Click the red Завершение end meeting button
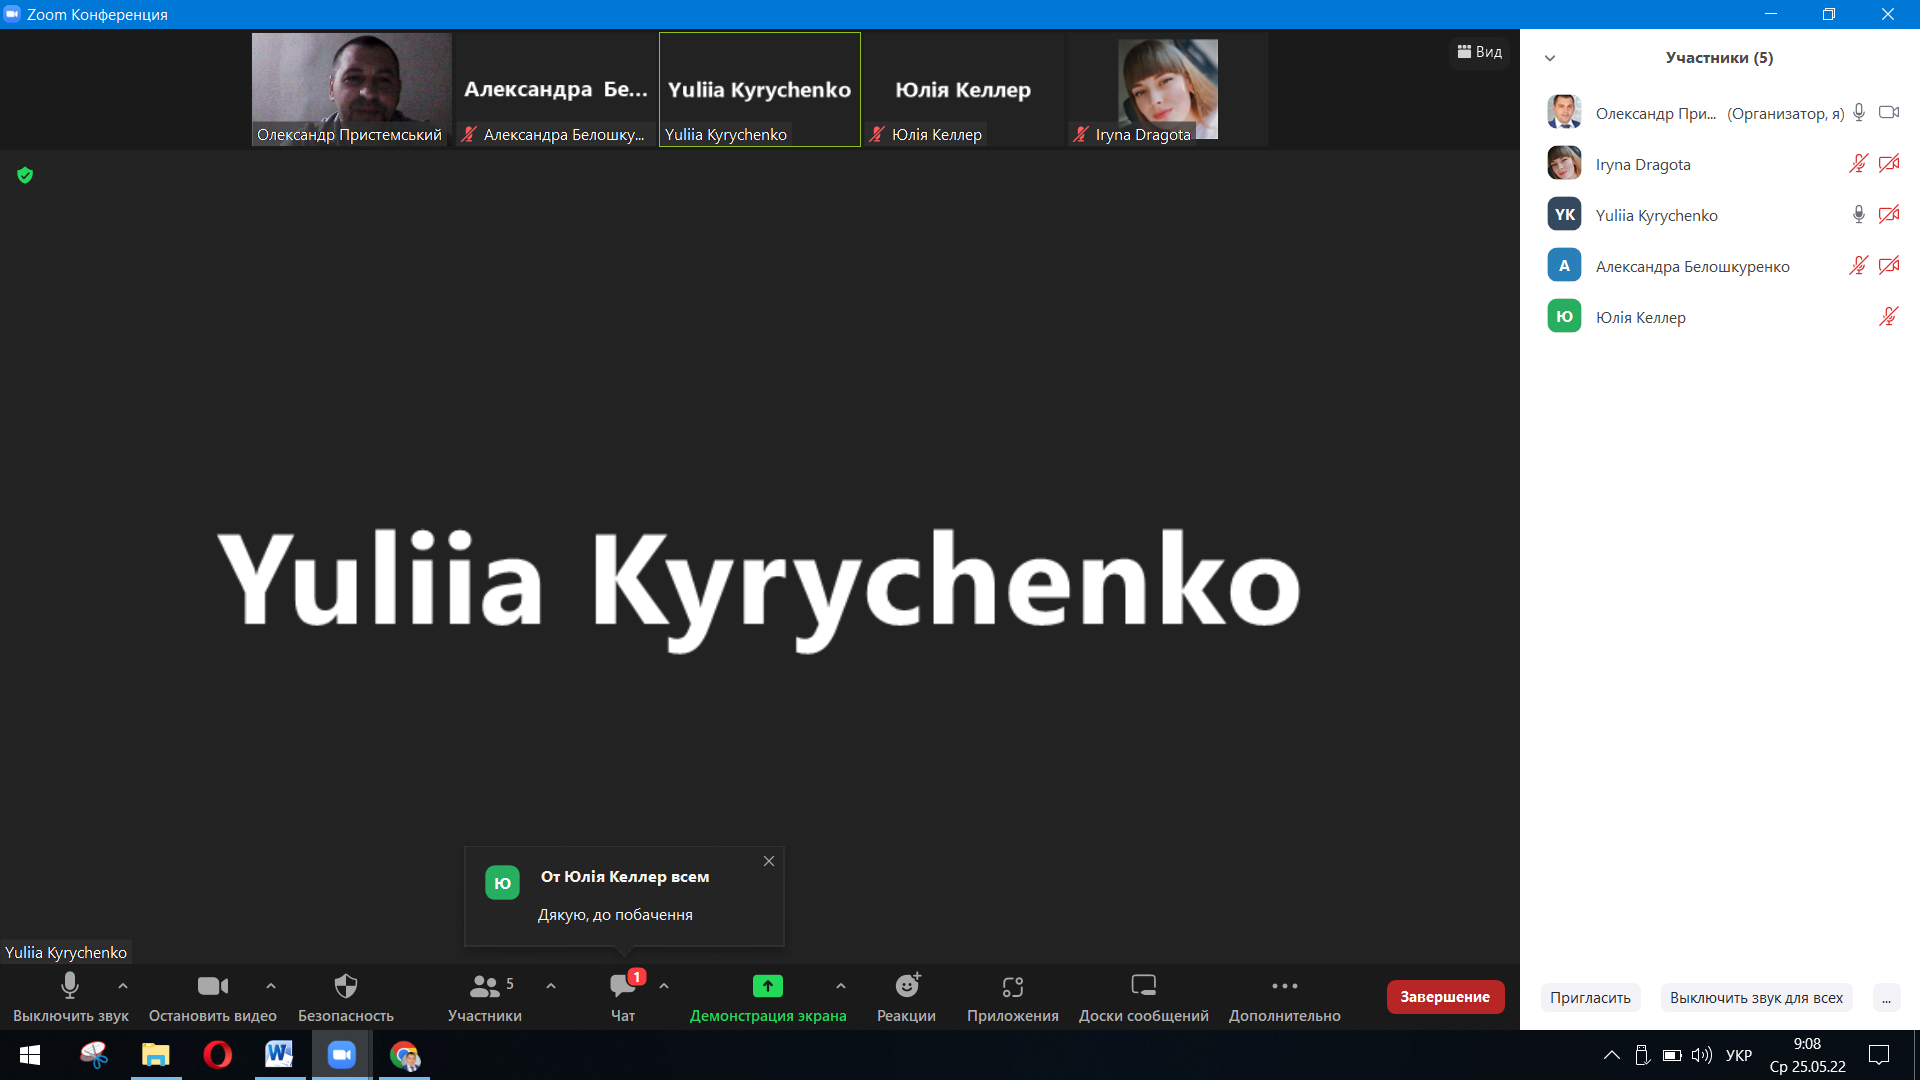This screenshot has height=1080, width=1920. [x=1445, y=997]
